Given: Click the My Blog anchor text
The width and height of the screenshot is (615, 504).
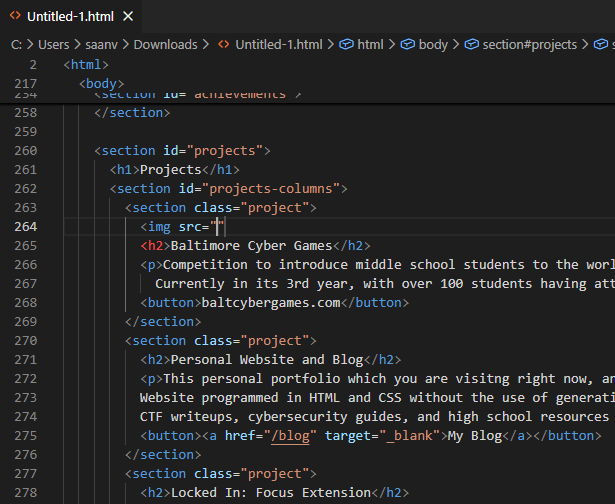Looking at the screenshot, I should [475, 436].
